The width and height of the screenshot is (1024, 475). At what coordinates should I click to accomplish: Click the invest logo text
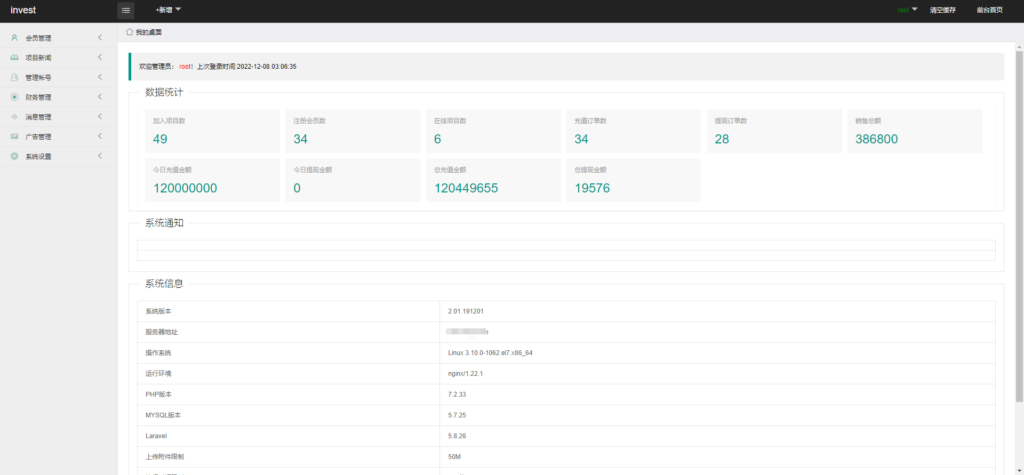pyautogui.click(x=24, y=10)
